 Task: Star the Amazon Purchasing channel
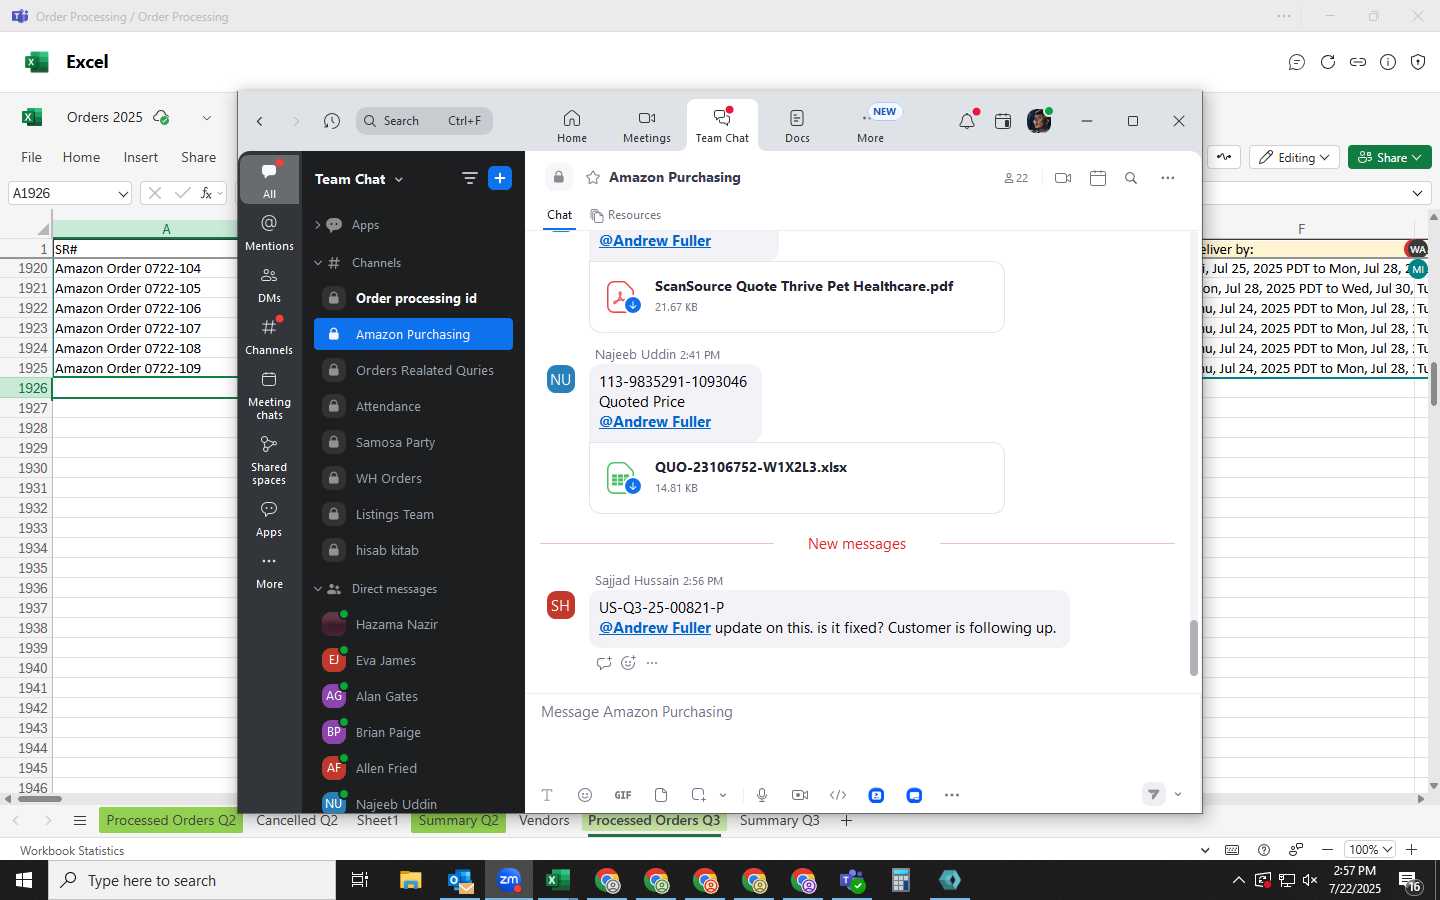pos(593,178)
